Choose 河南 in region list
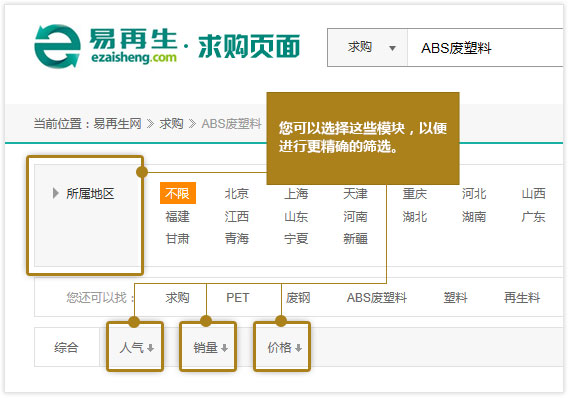 355,217
